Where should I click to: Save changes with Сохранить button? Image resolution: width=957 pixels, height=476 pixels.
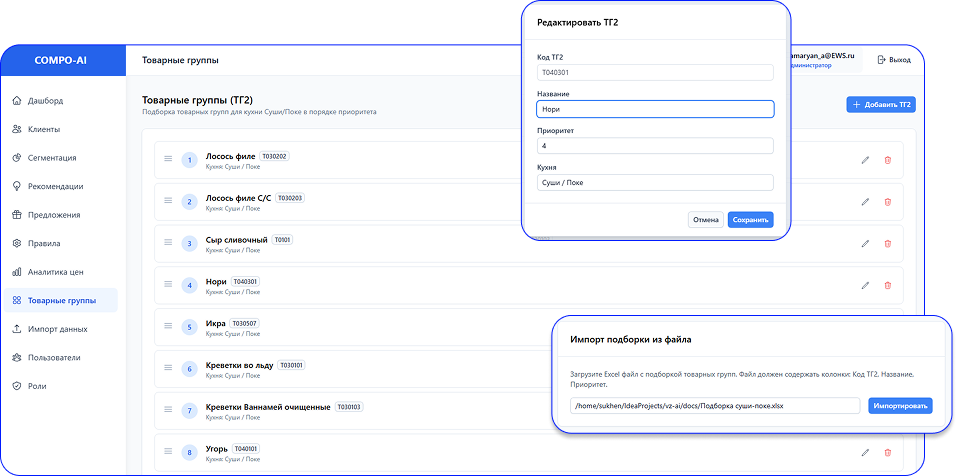750,220
